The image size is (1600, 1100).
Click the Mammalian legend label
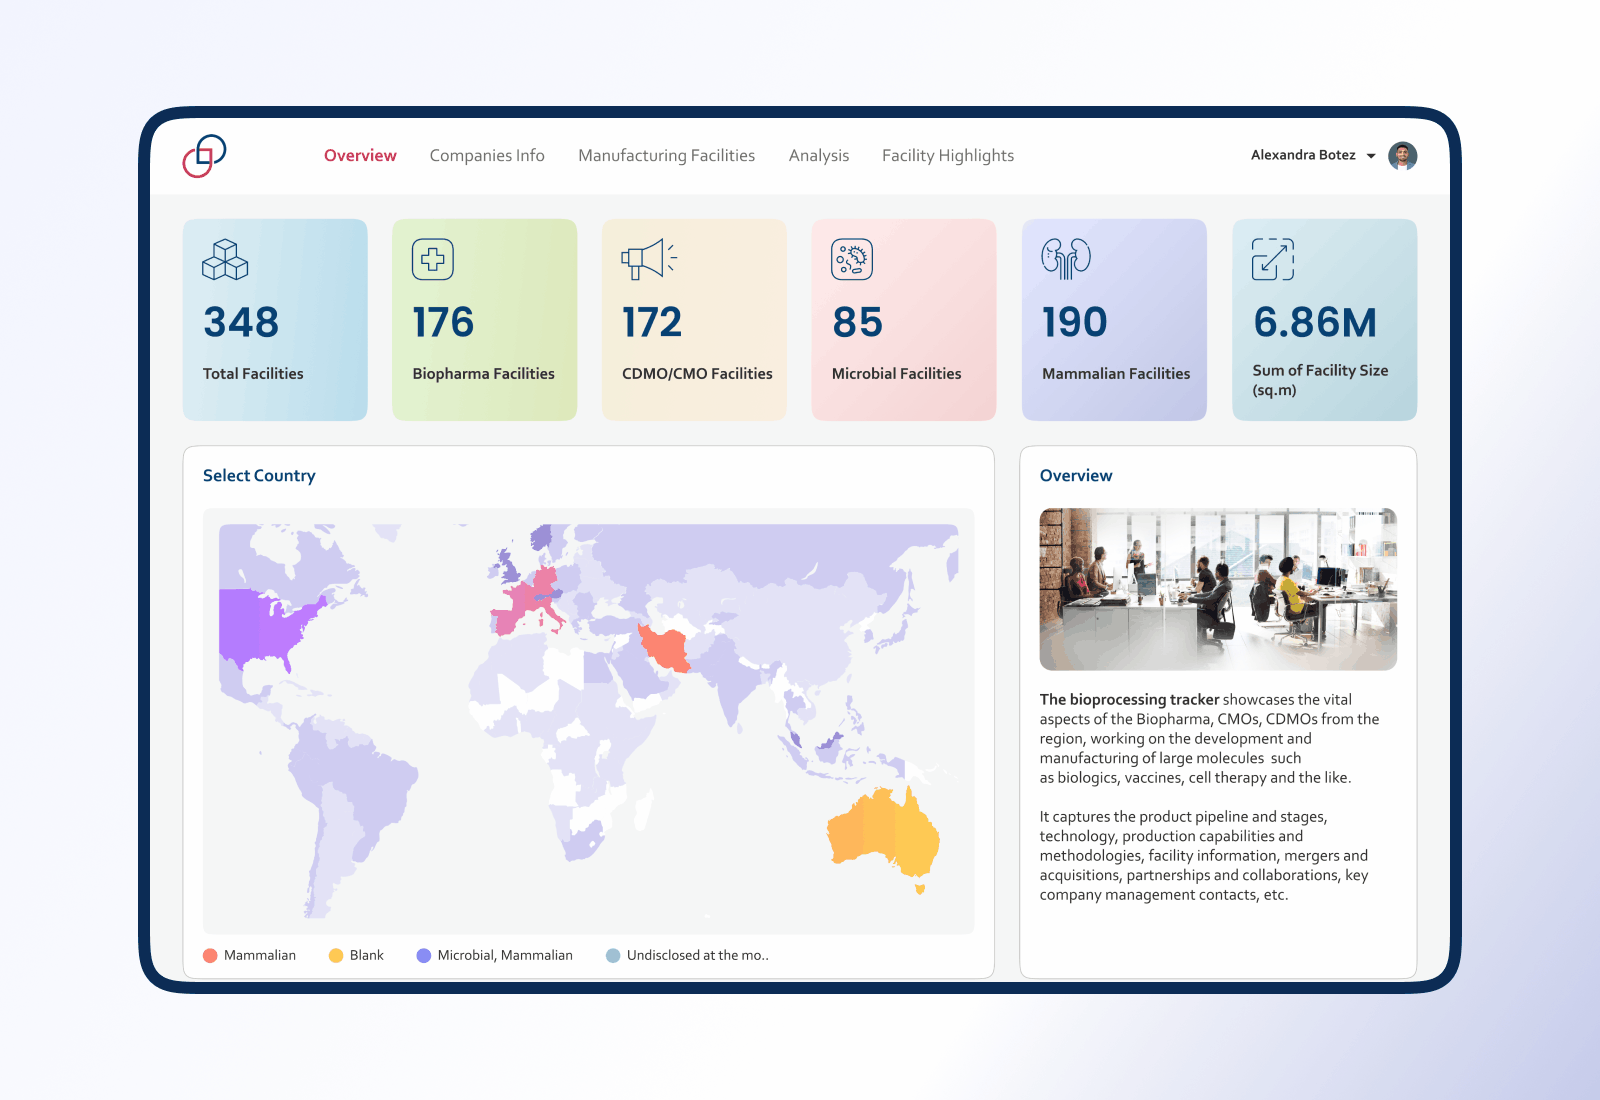click(260, 955)
